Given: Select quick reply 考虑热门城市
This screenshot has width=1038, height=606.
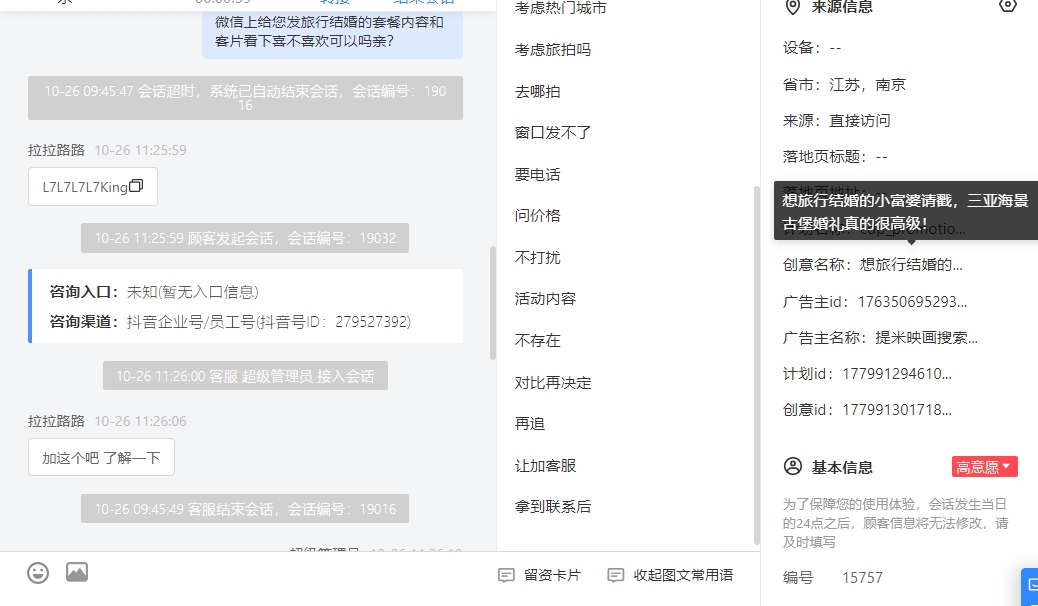Looking at the screenshot, I should (561, 8).
